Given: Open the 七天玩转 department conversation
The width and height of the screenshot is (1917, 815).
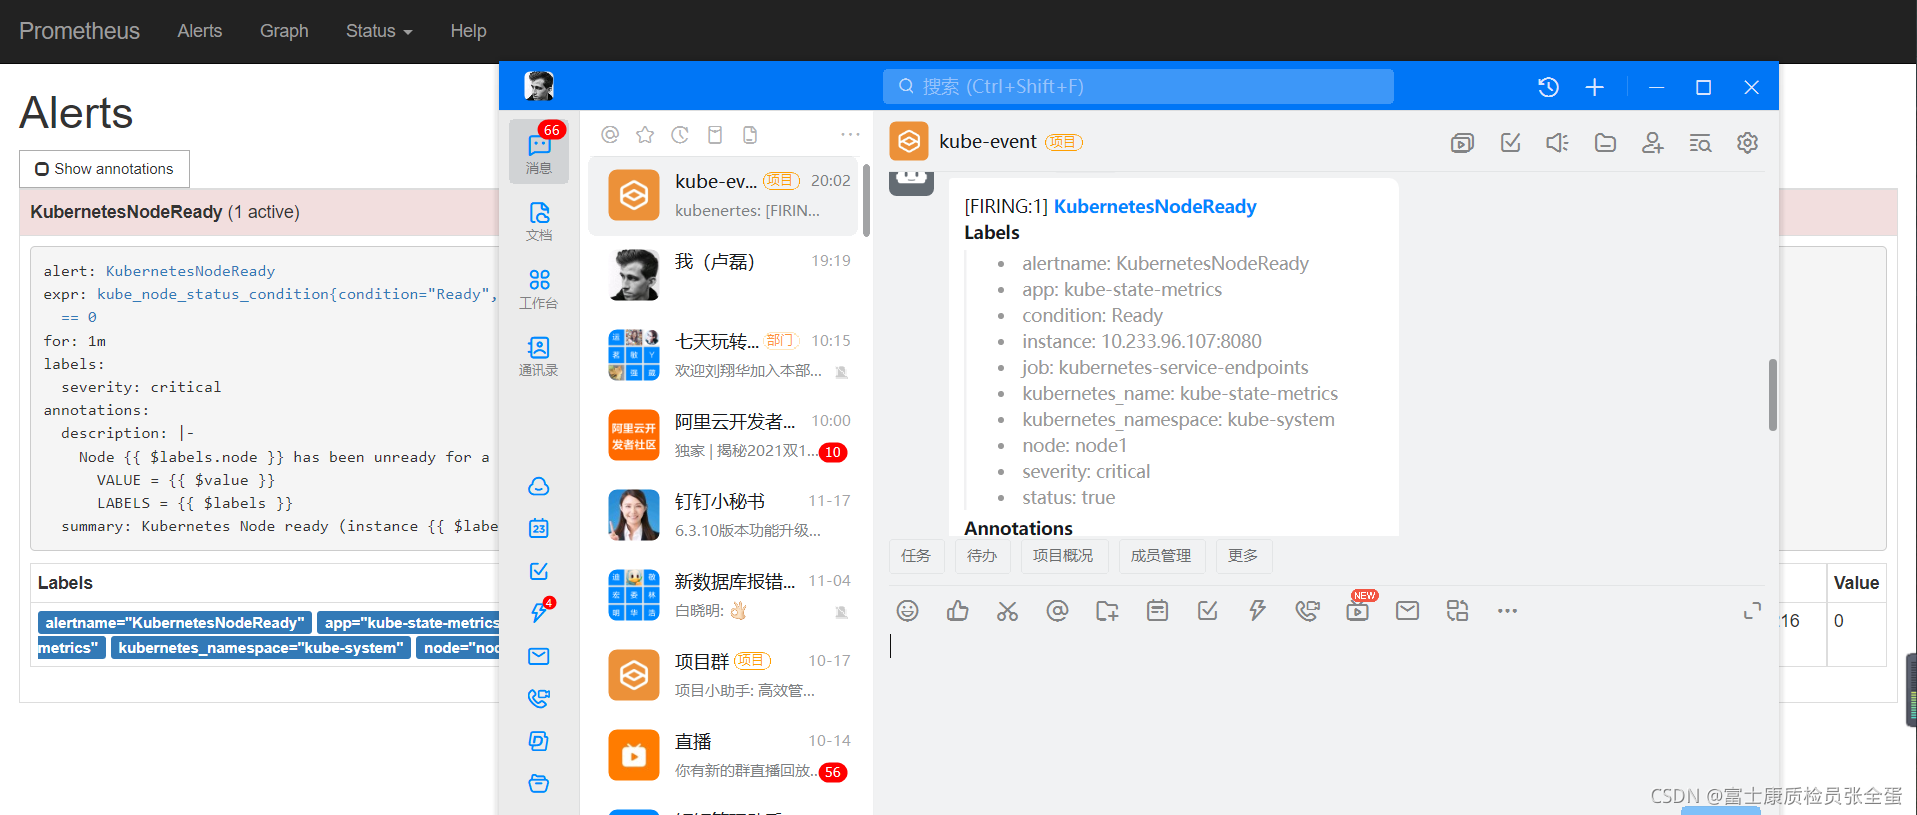Looking at the screenshot, I should [x=724, y=355].
